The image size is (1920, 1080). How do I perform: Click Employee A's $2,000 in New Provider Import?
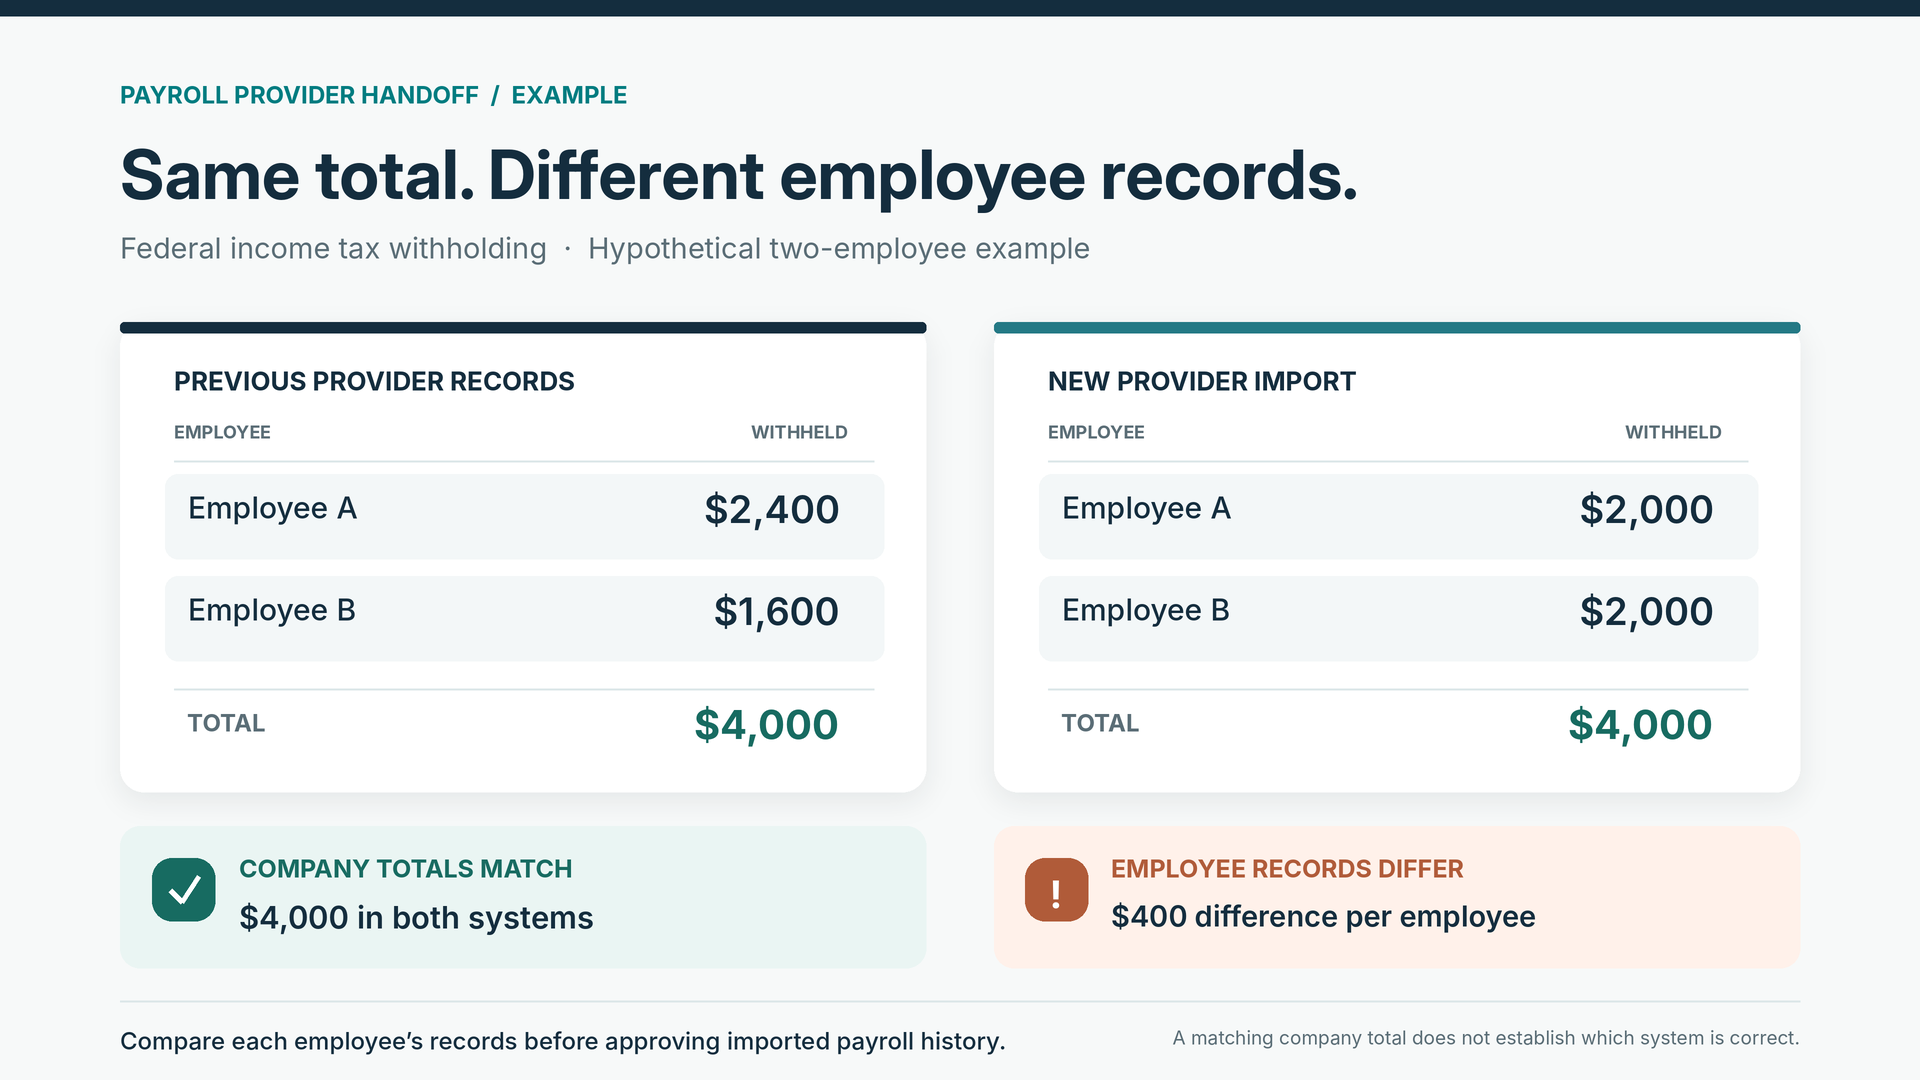[x=1646, y=510]
